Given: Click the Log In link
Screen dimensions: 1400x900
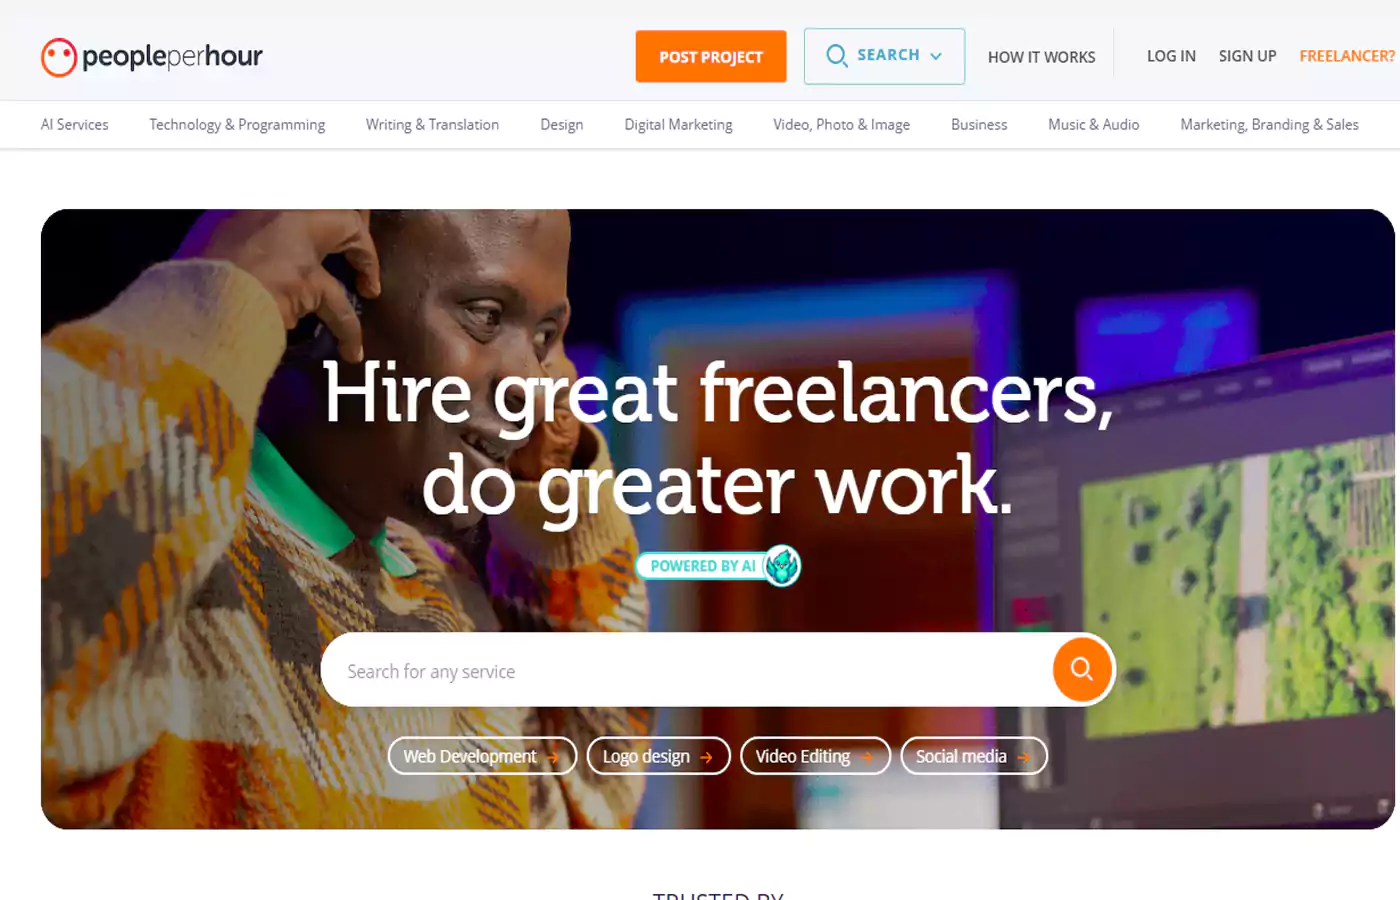Looking at the screenshot, I should point(1171,56).
